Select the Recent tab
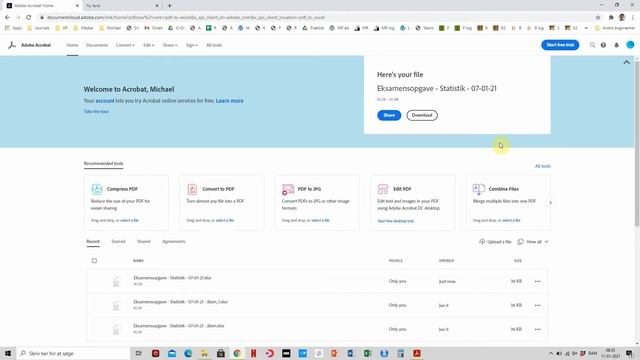The image size is (640, 360). click(93, 242)
